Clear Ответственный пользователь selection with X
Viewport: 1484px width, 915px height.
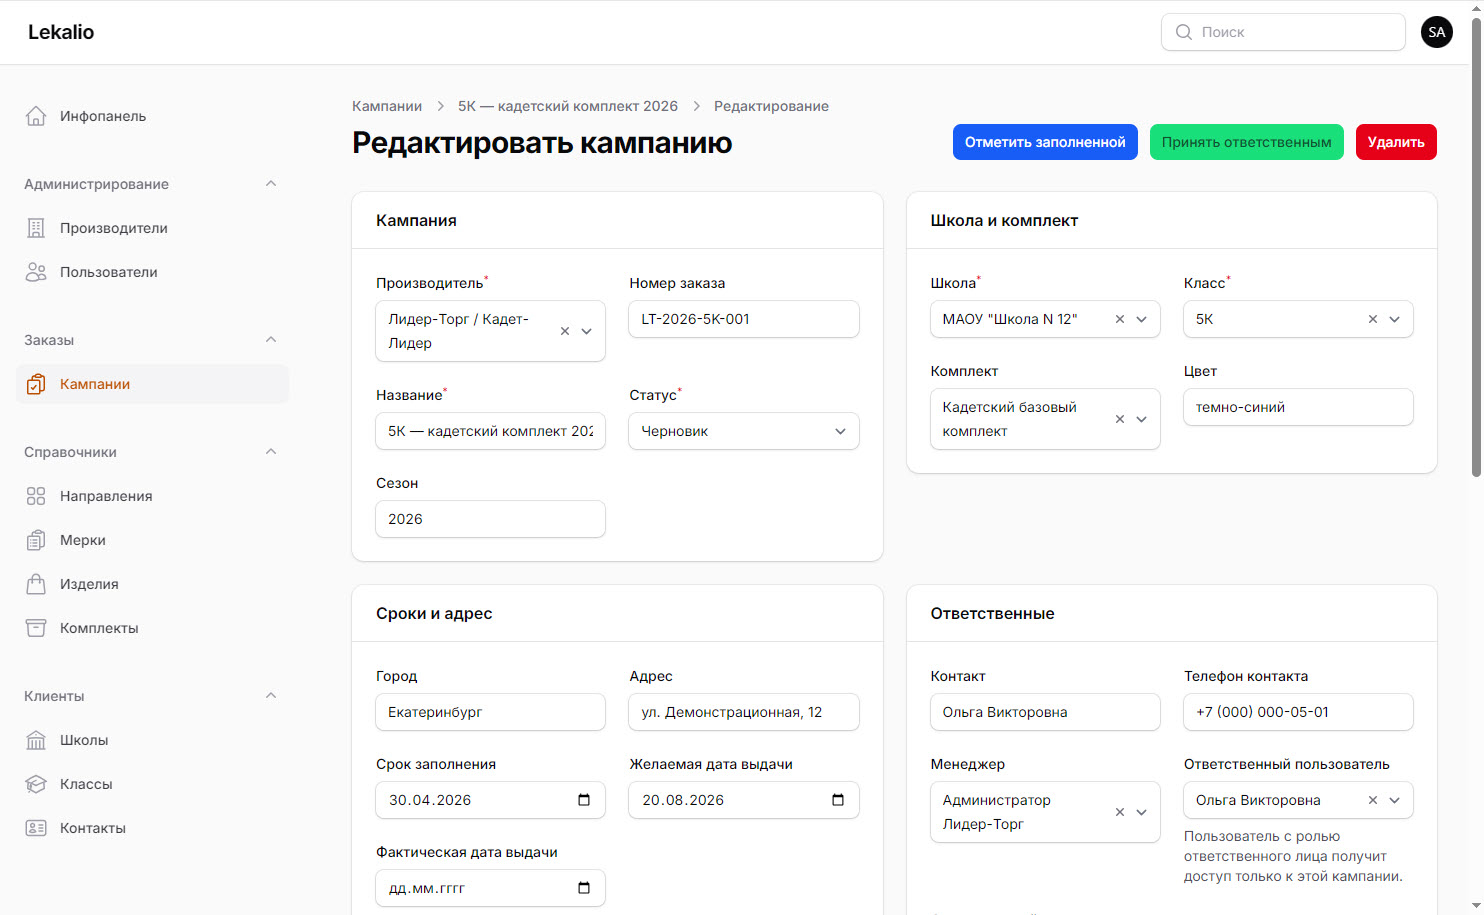pos(1373,800)
